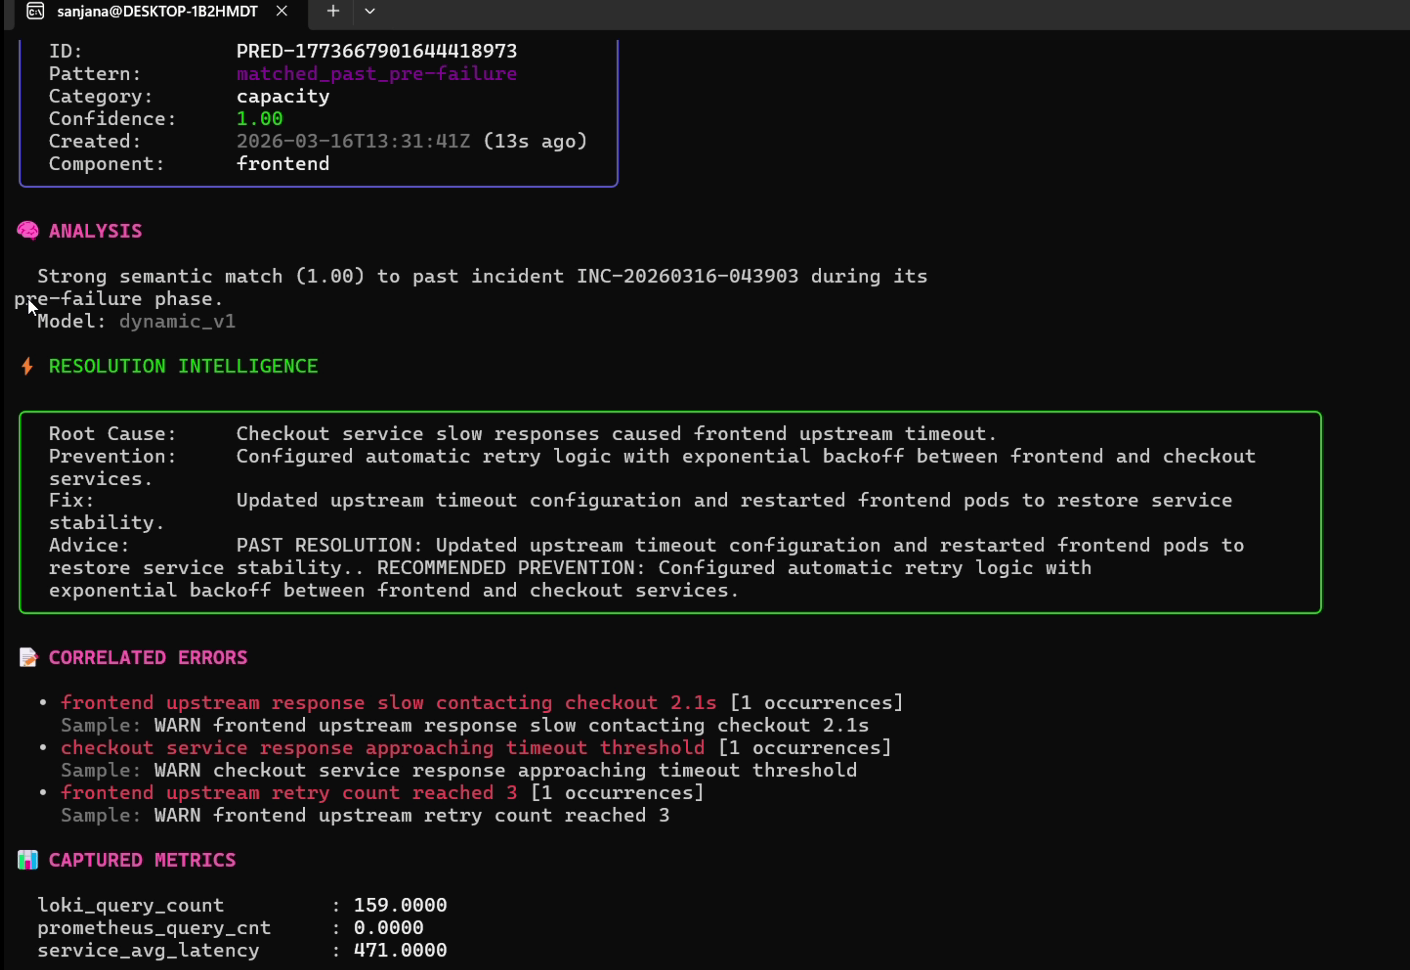Click the Advice: label
1410x970 pixels.
(89, 545)
